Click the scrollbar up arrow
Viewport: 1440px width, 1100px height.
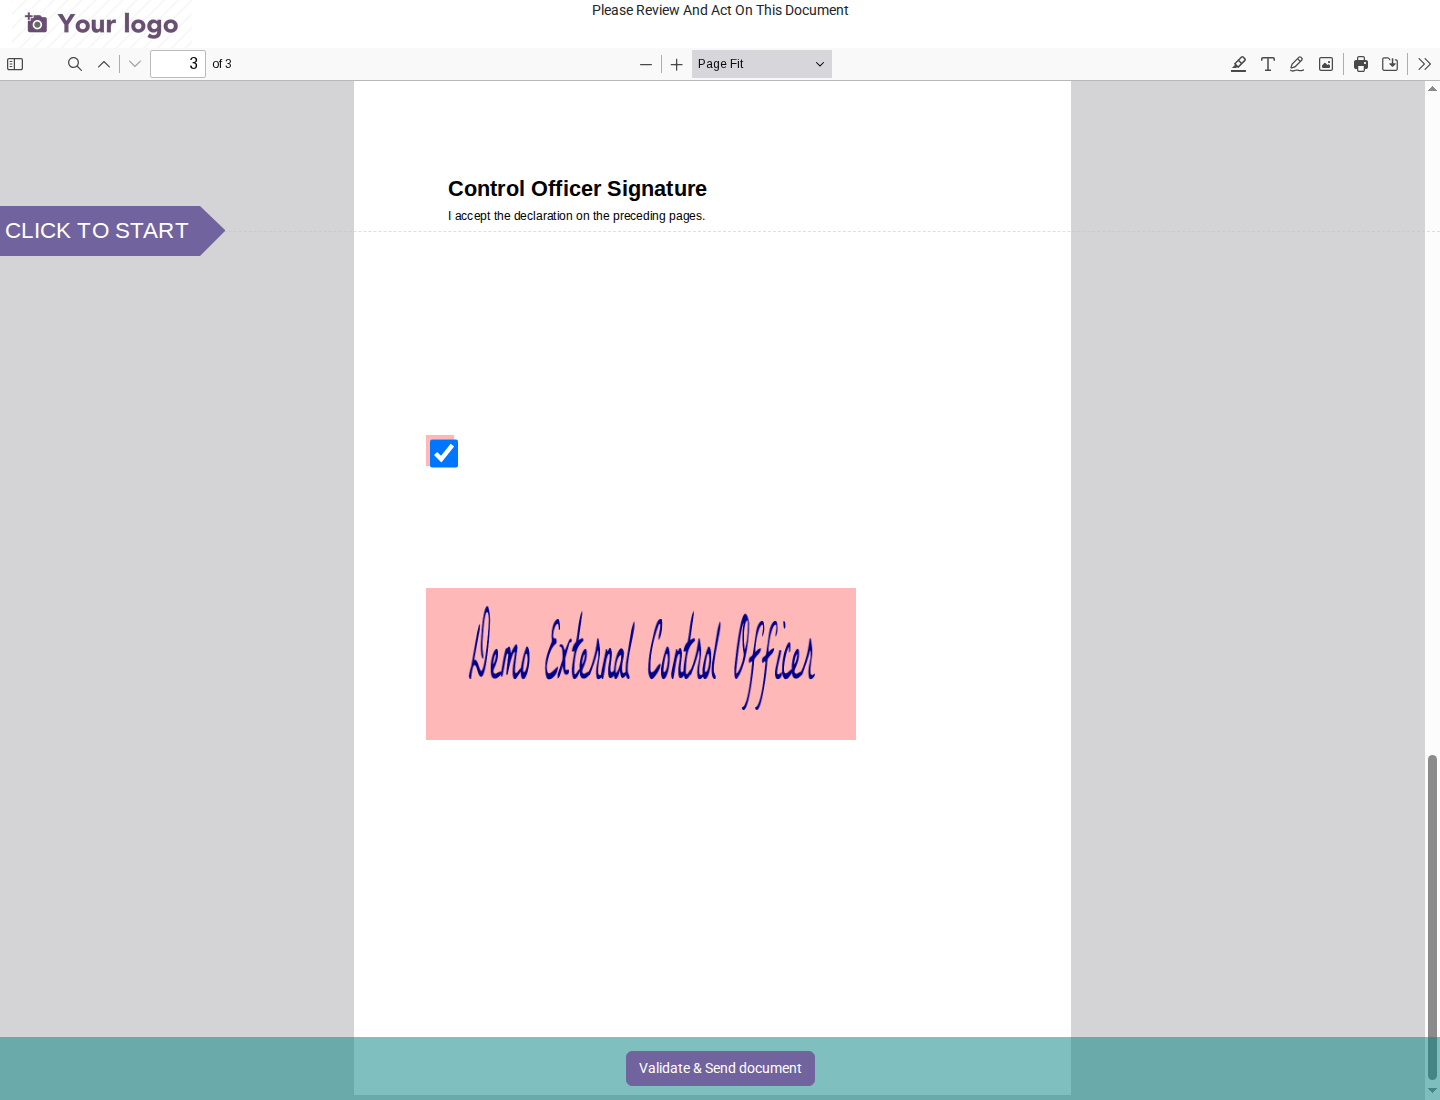point(1432,88)
